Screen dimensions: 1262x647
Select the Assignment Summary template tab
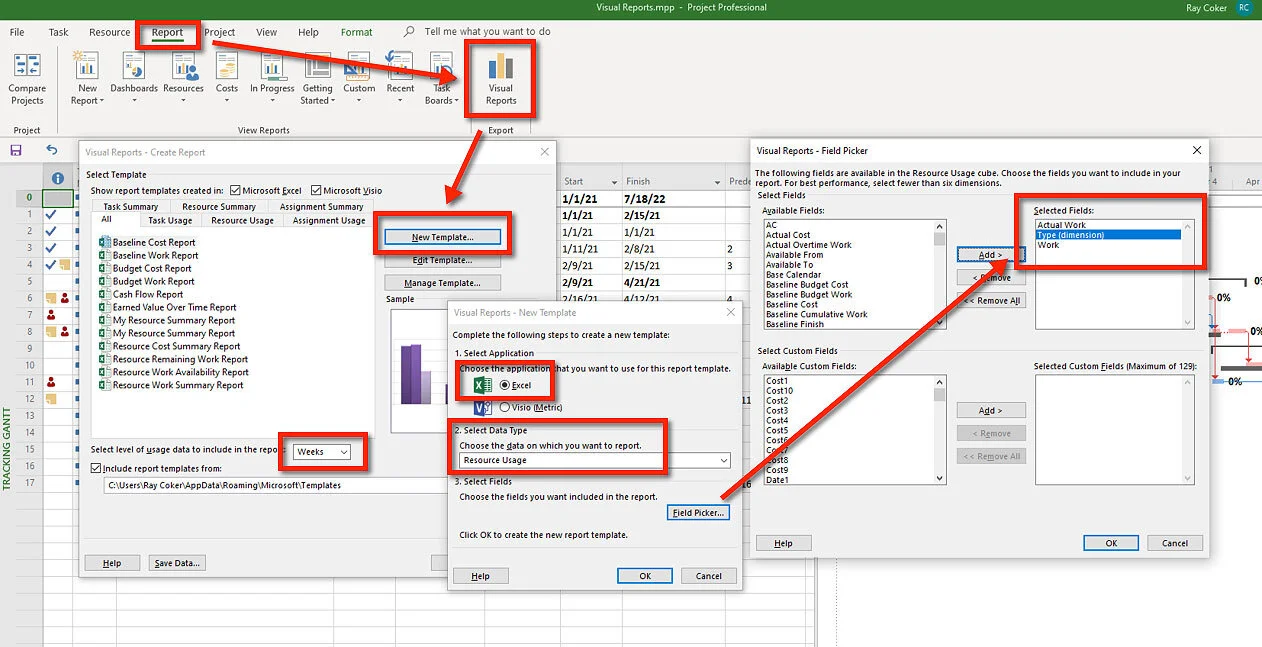pyautogui.click(x=321, y=207)
